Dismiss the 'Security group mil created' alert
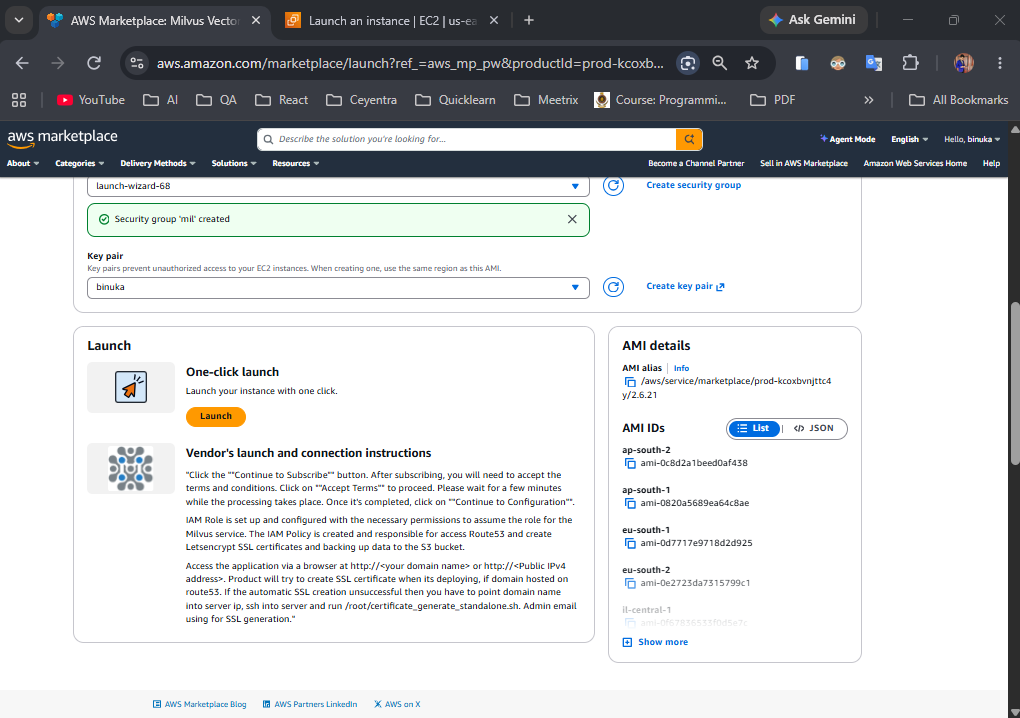This screenshot has width=1020, height=718. tap(572, 219)
